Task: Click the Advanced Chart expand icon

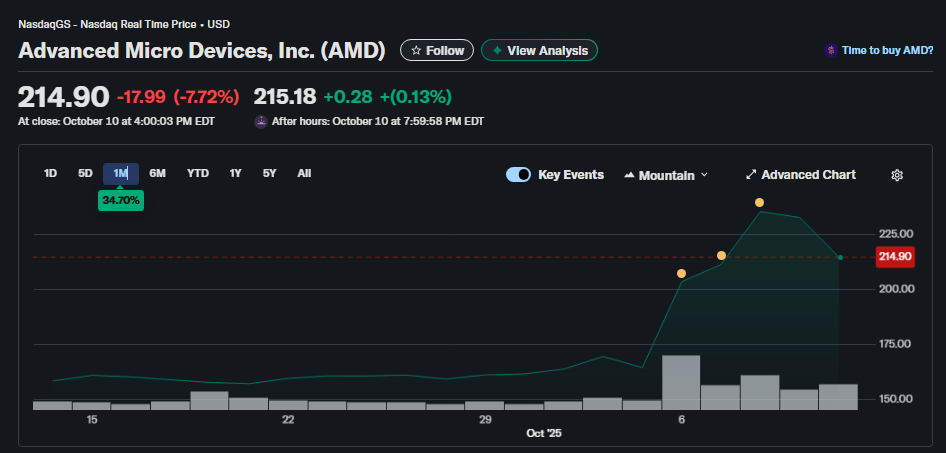Action: tap(751, 175)
